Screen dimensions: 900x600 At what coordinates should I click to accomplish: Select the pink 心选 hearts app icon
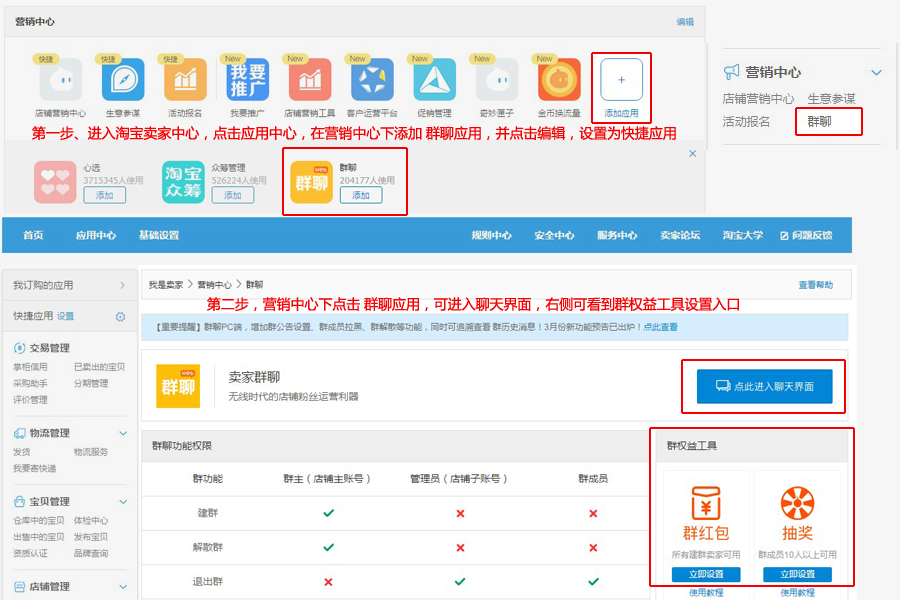click(x=55, y=182)
